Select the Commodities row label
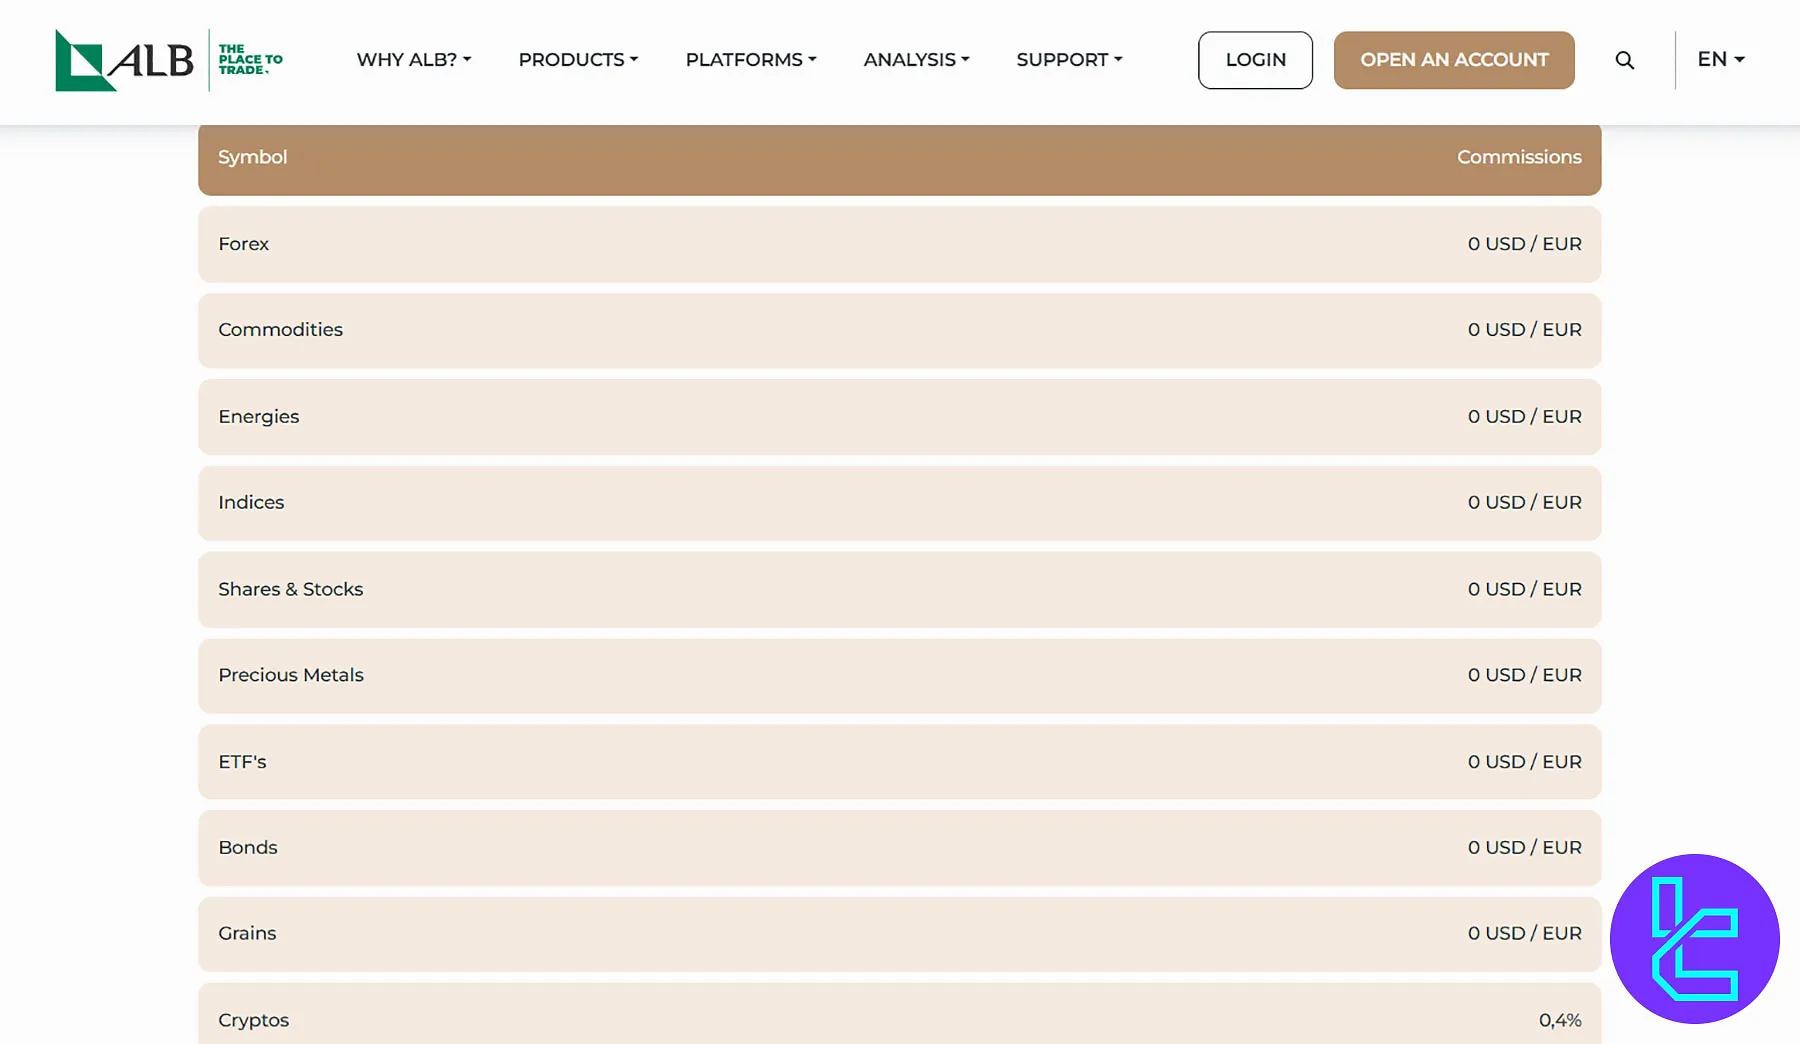Viewport: 1800px width, 1044px height. click(x=281, y=330)
